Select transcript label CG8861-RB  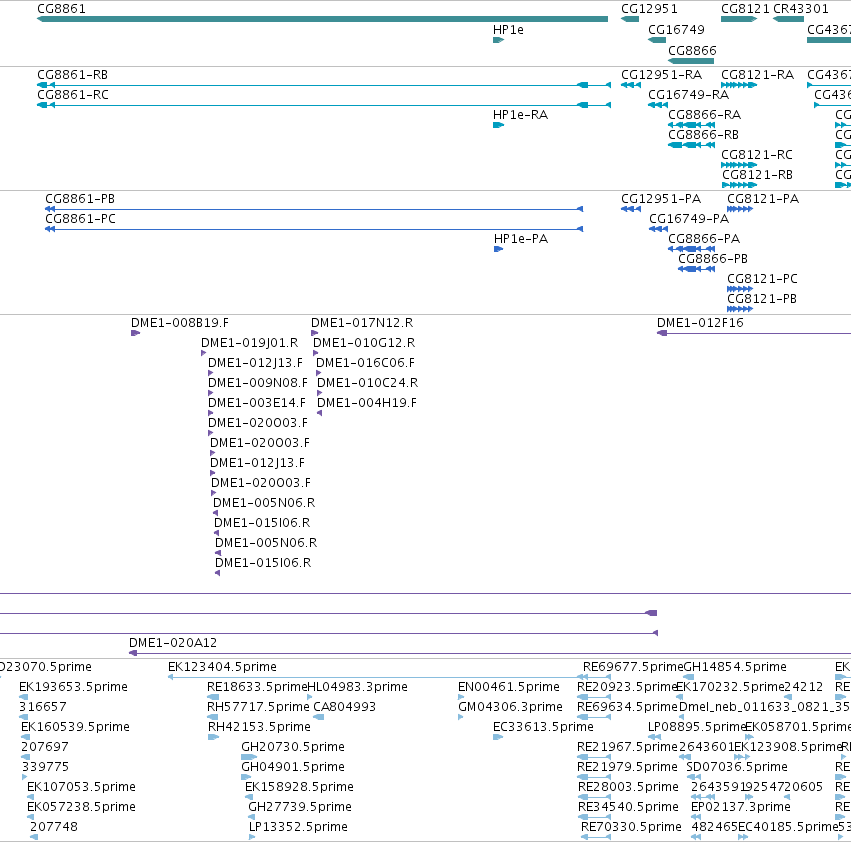pos(72,74)
